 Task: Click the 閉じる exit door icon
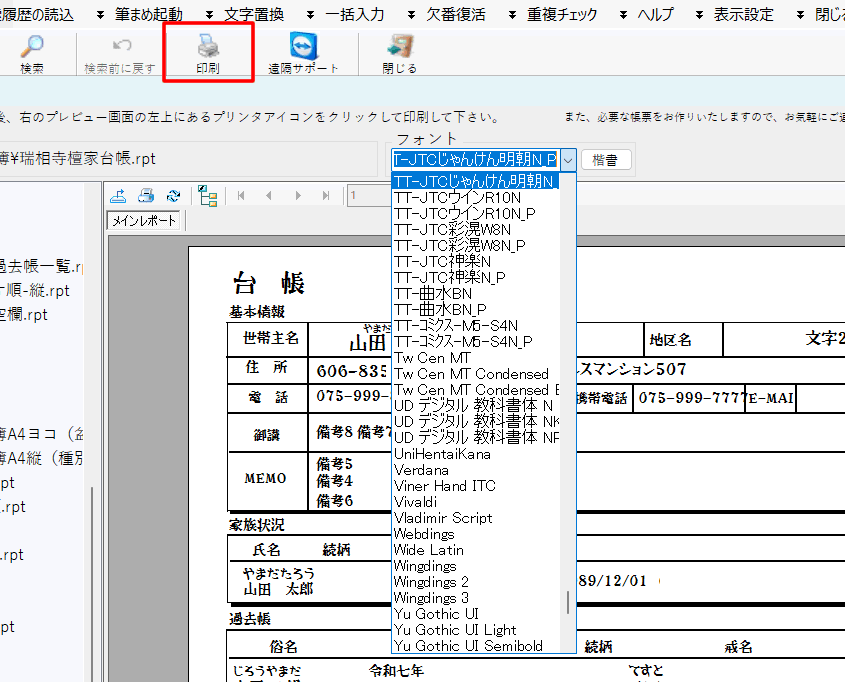(x=399, y=48)
